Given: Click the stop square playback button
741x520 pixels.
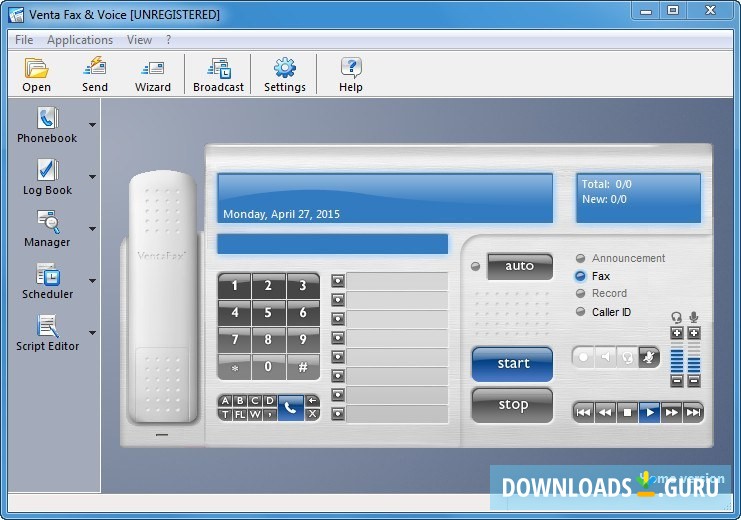Looking at the screenshot, I should click(x=627, y=413).
